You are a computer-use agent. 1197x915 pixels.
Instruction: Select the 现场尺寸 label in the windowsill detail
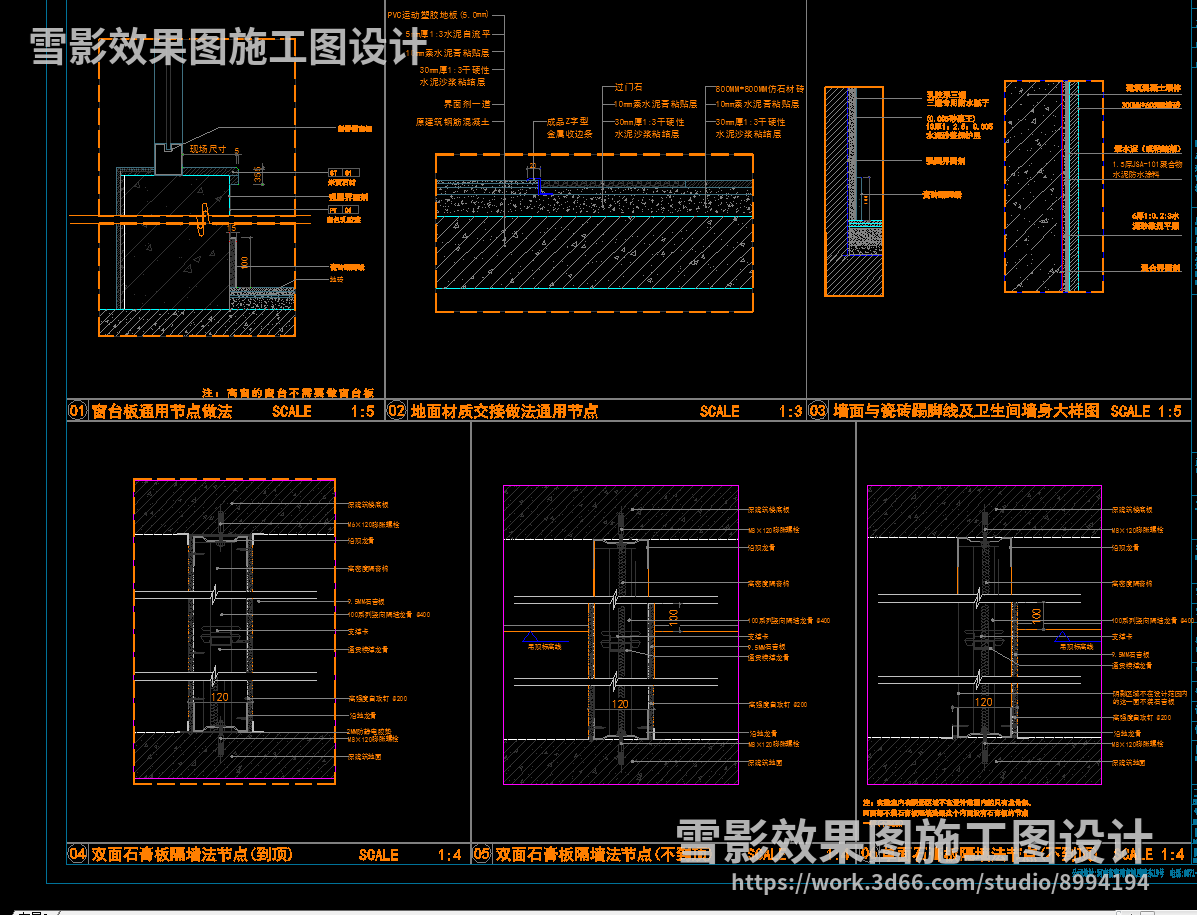point(207,149)
